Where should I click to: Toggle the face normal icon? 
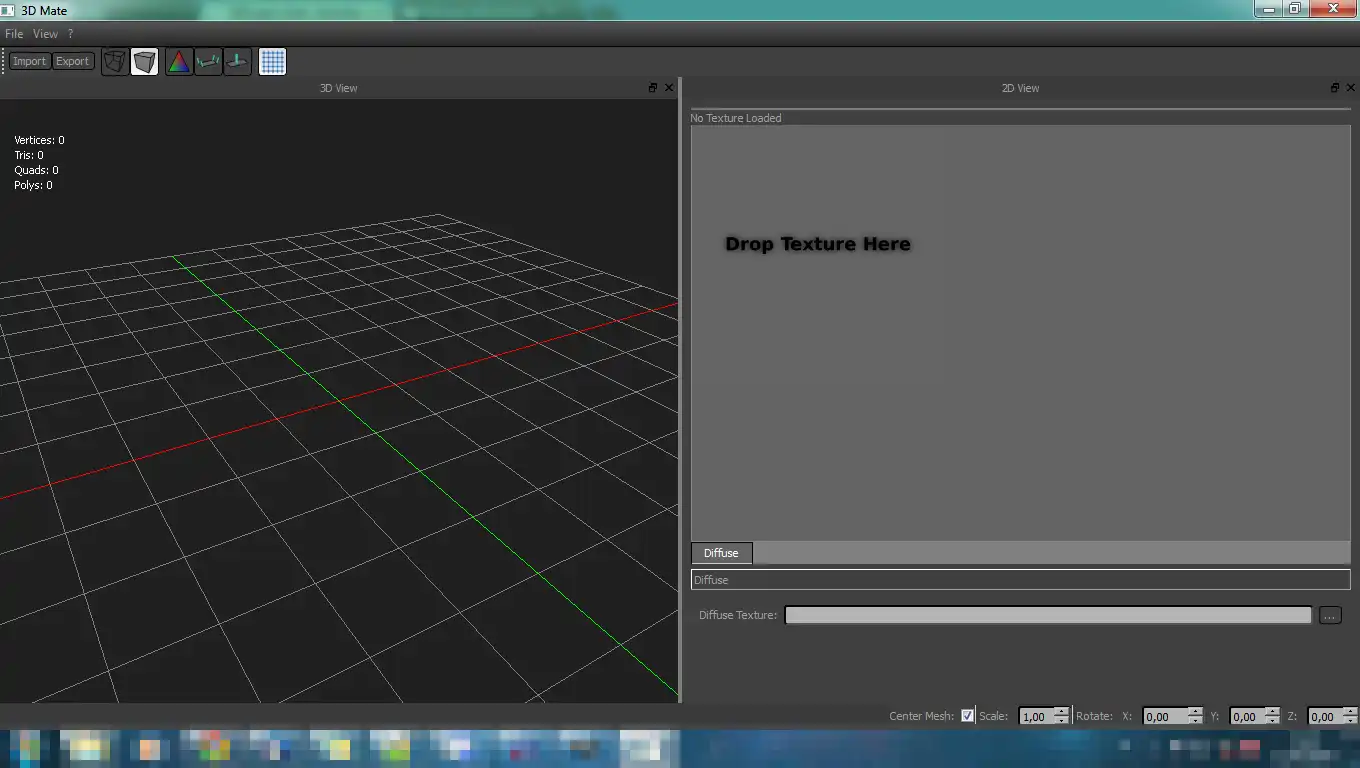point(237,62)
